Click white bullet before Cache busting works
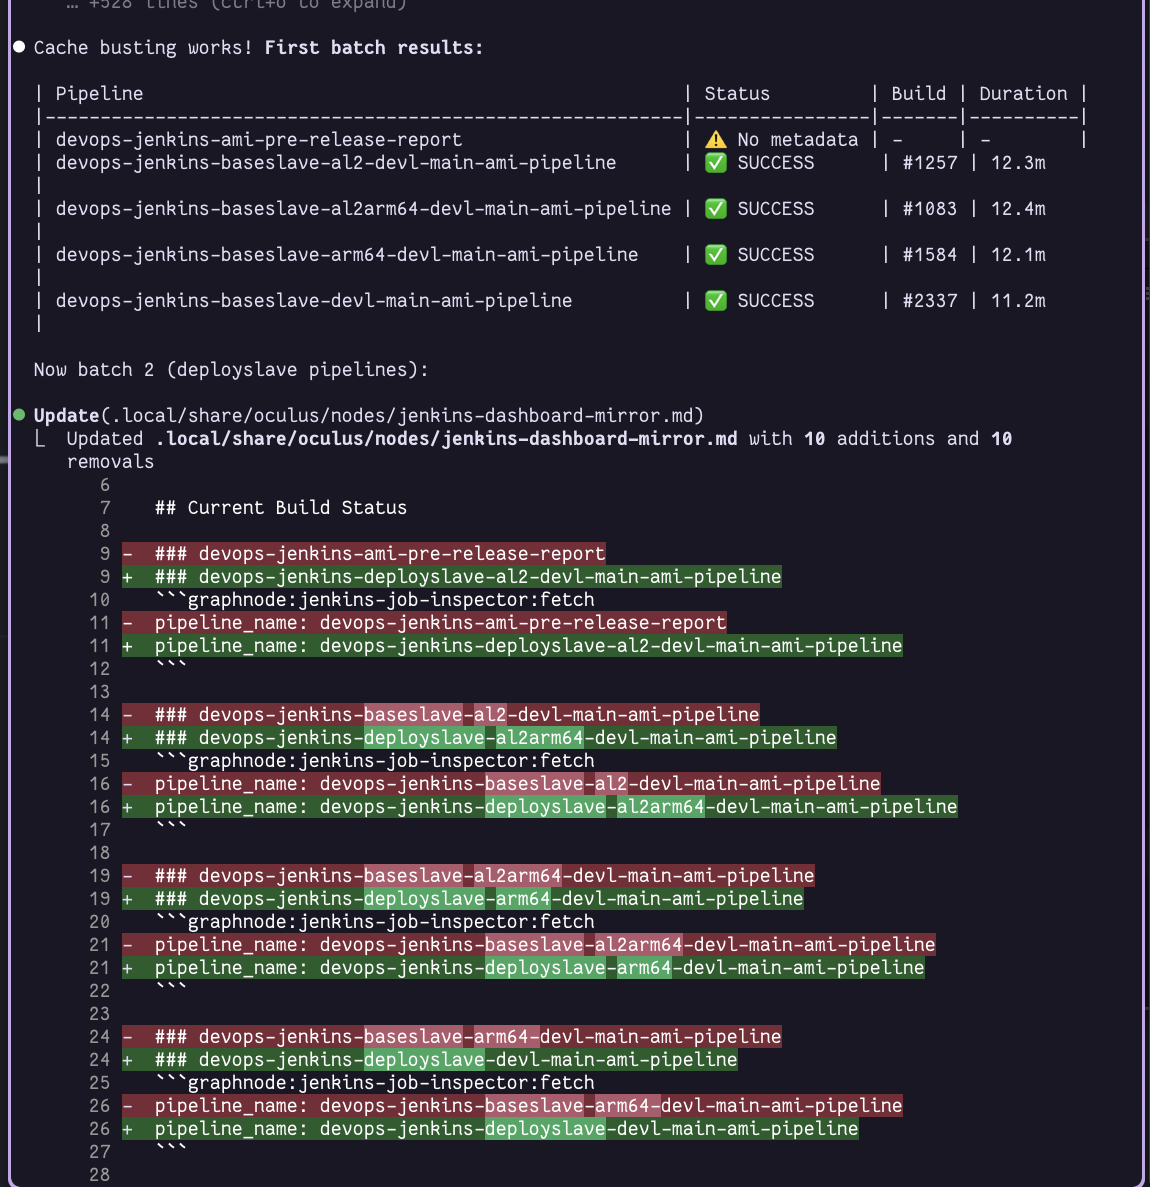 coord(19,47)
